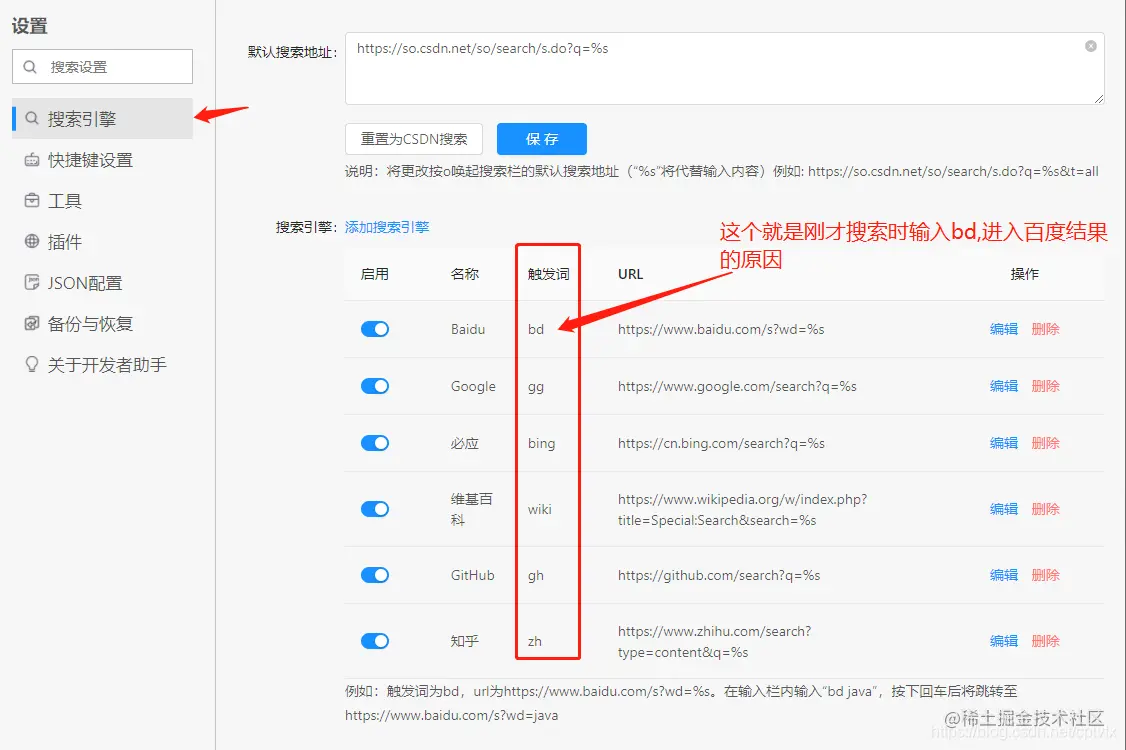Open 关于开发者助手 section

click(103, 364)
